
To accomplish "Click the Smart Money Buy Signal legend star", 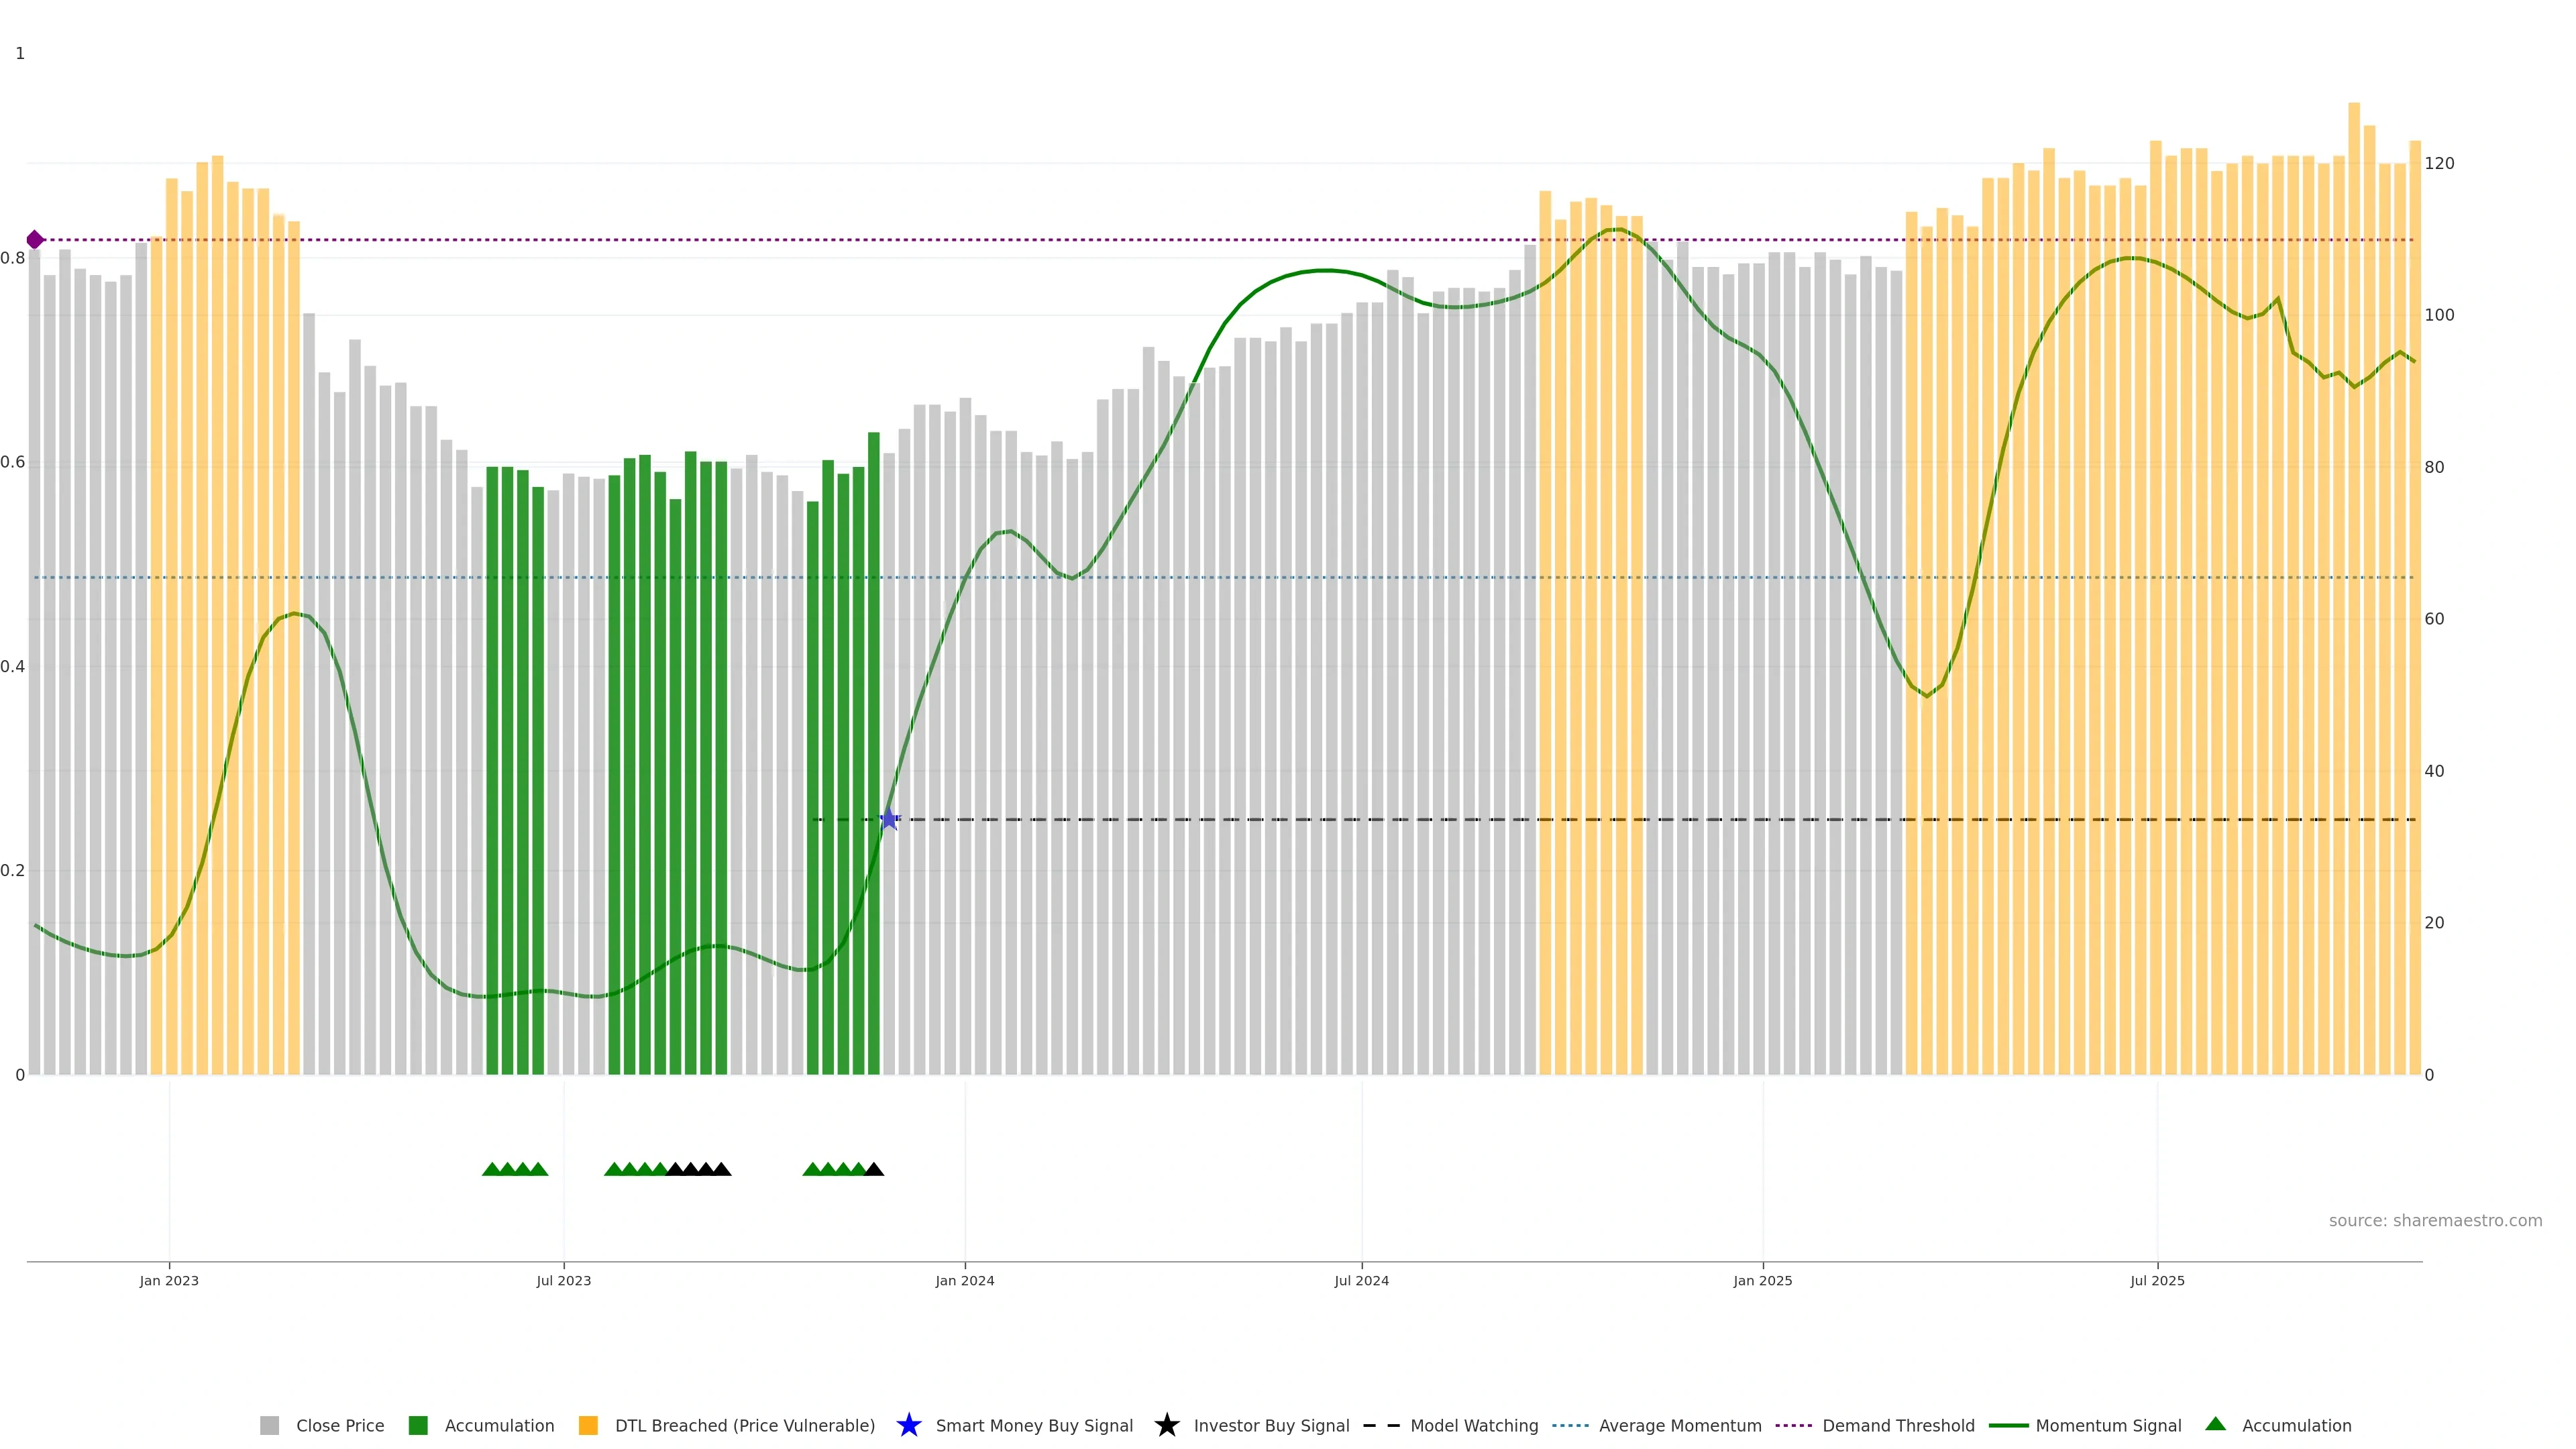I will click(x=908, y=1425).
